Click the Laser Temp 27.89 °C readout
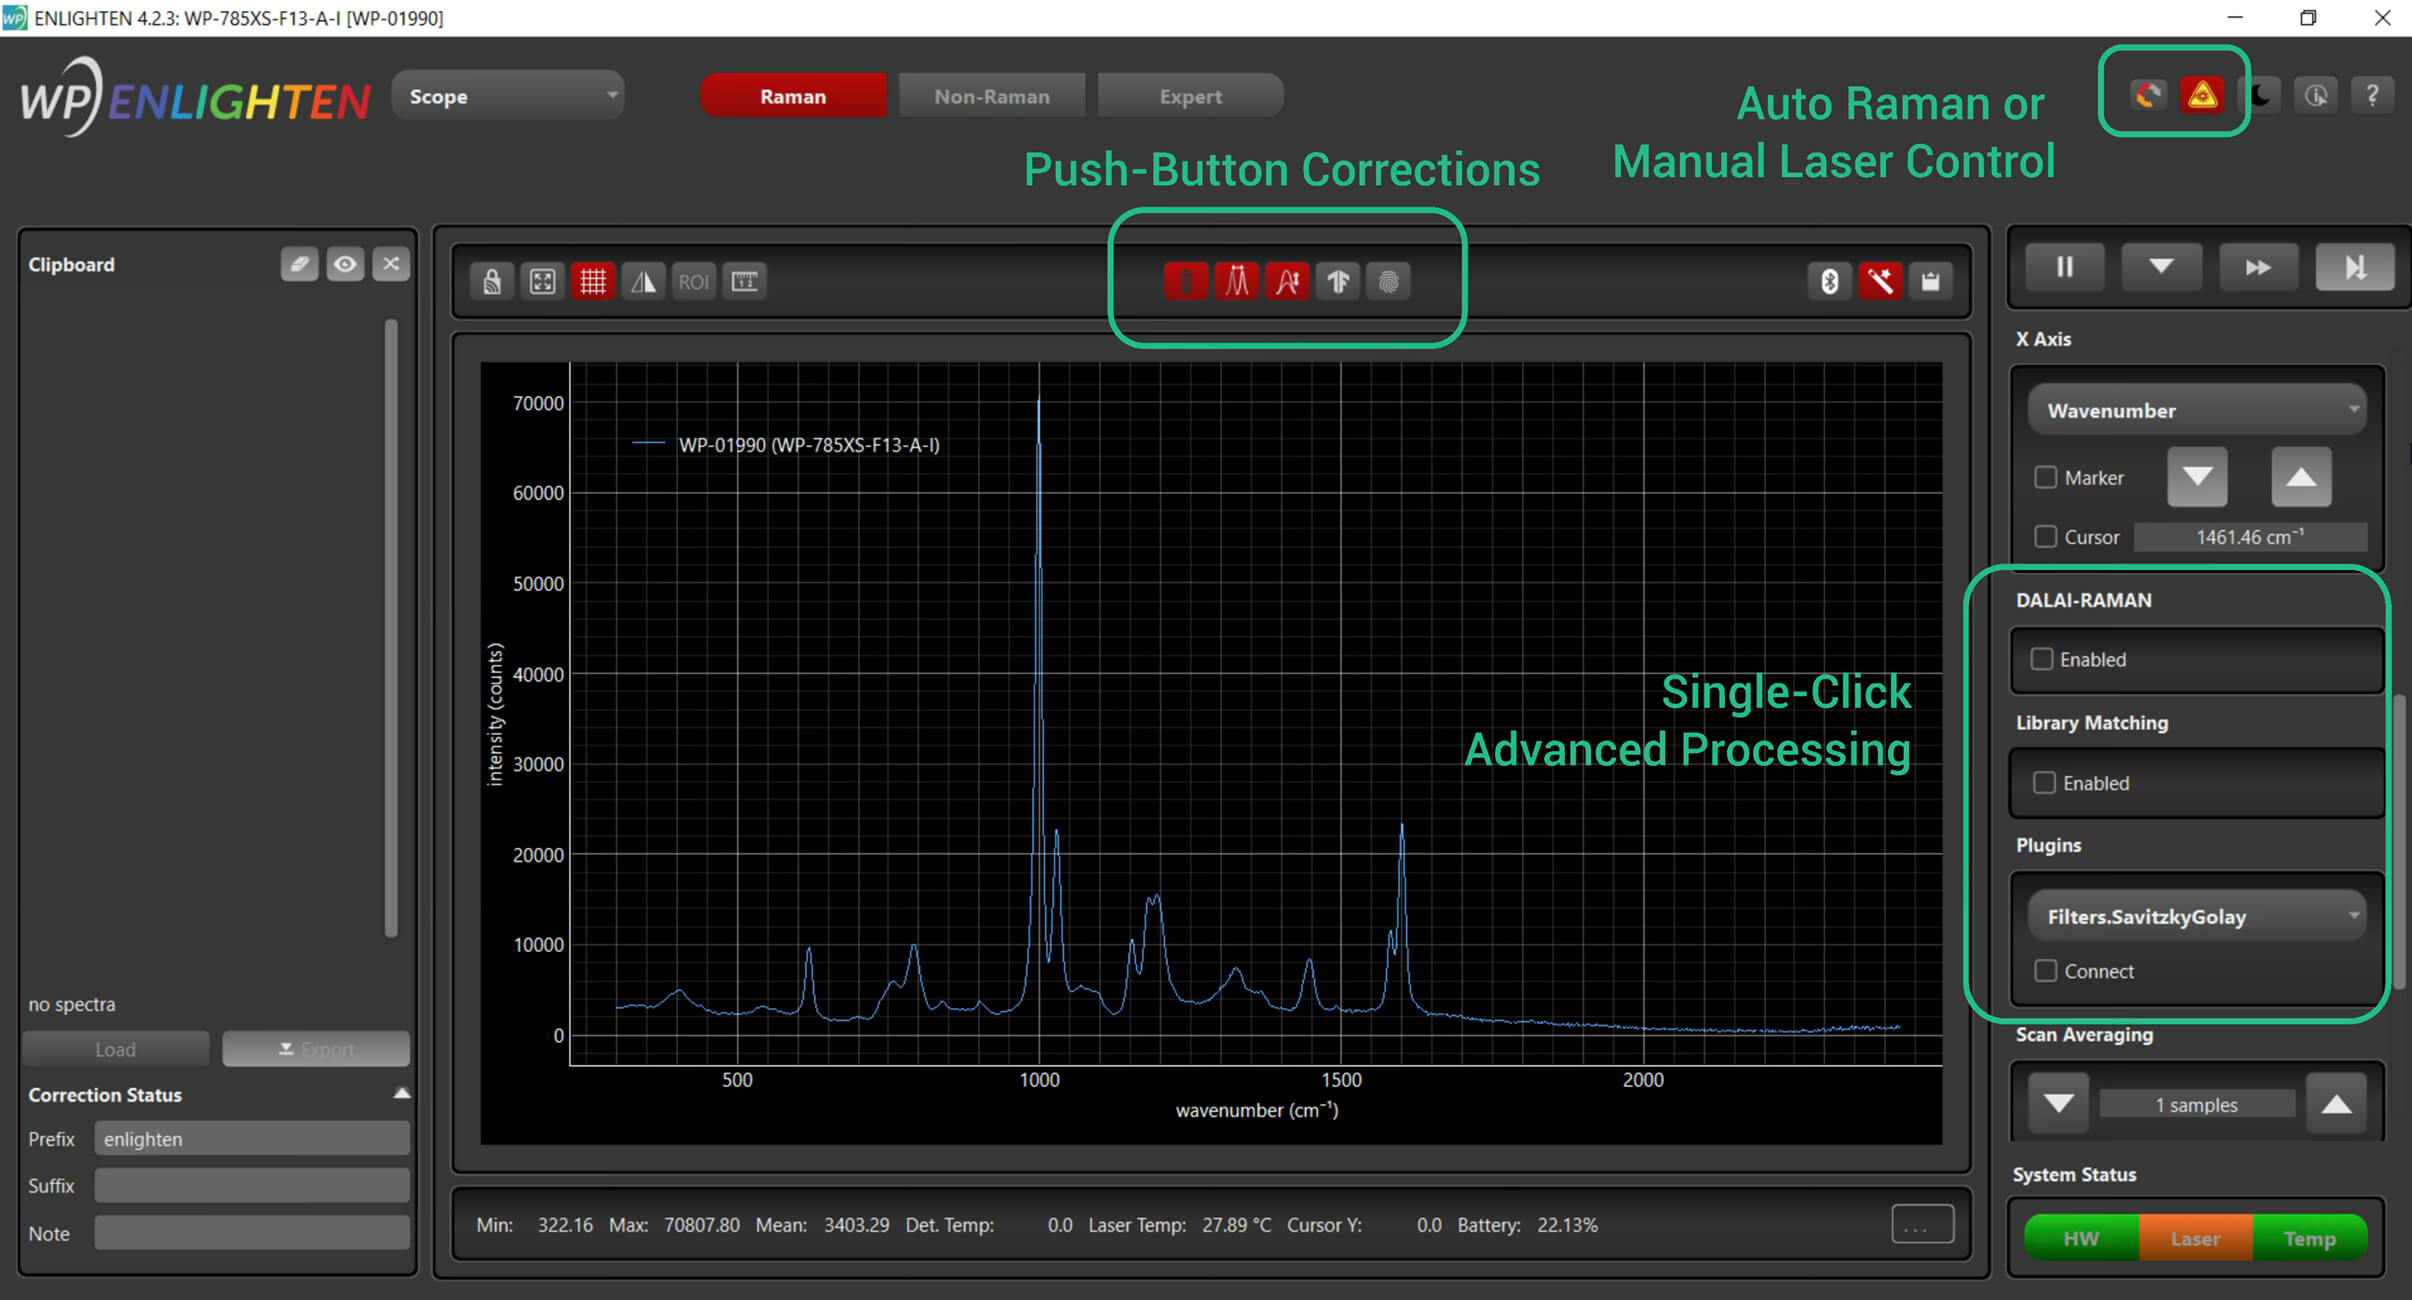This screenshot has height=1300, width=2412. pos(1180,1225)
